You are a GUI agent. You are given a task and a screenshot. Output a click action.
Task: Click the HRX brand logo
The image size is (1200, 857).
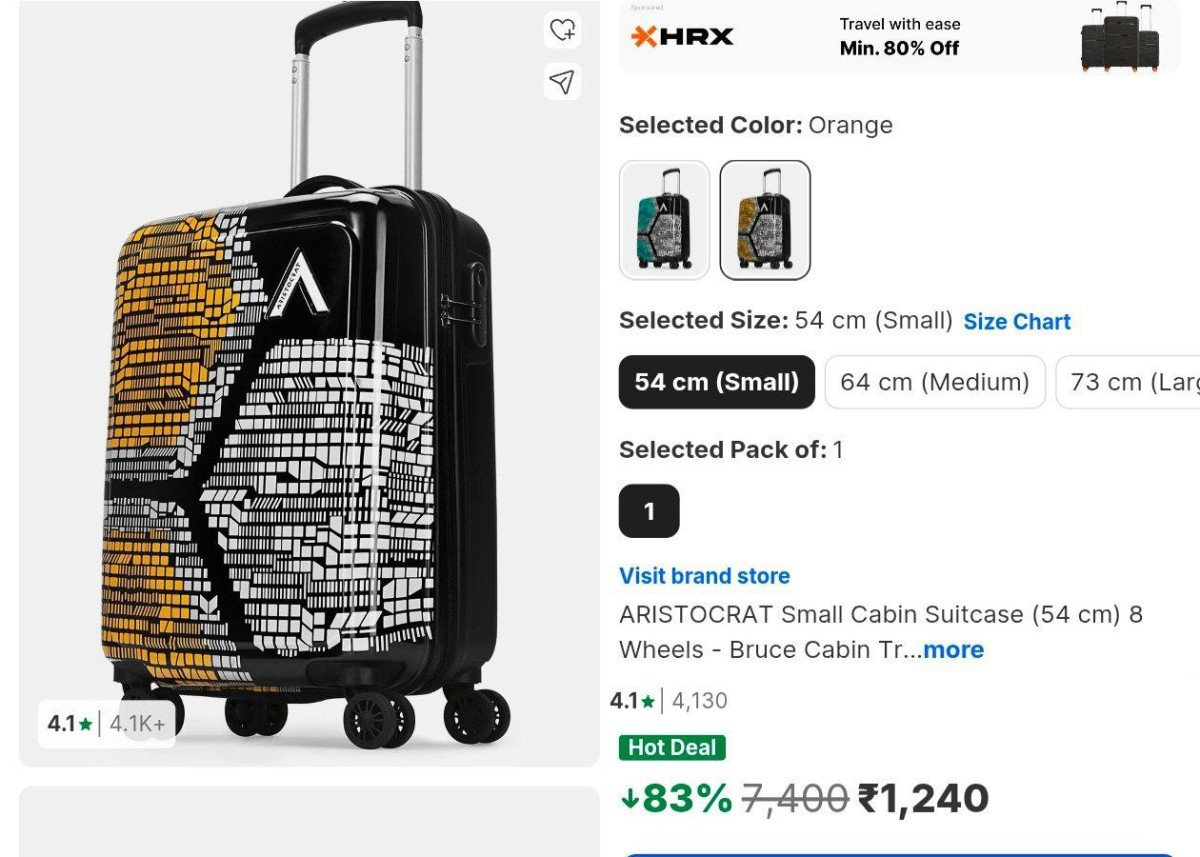(683, 37)
